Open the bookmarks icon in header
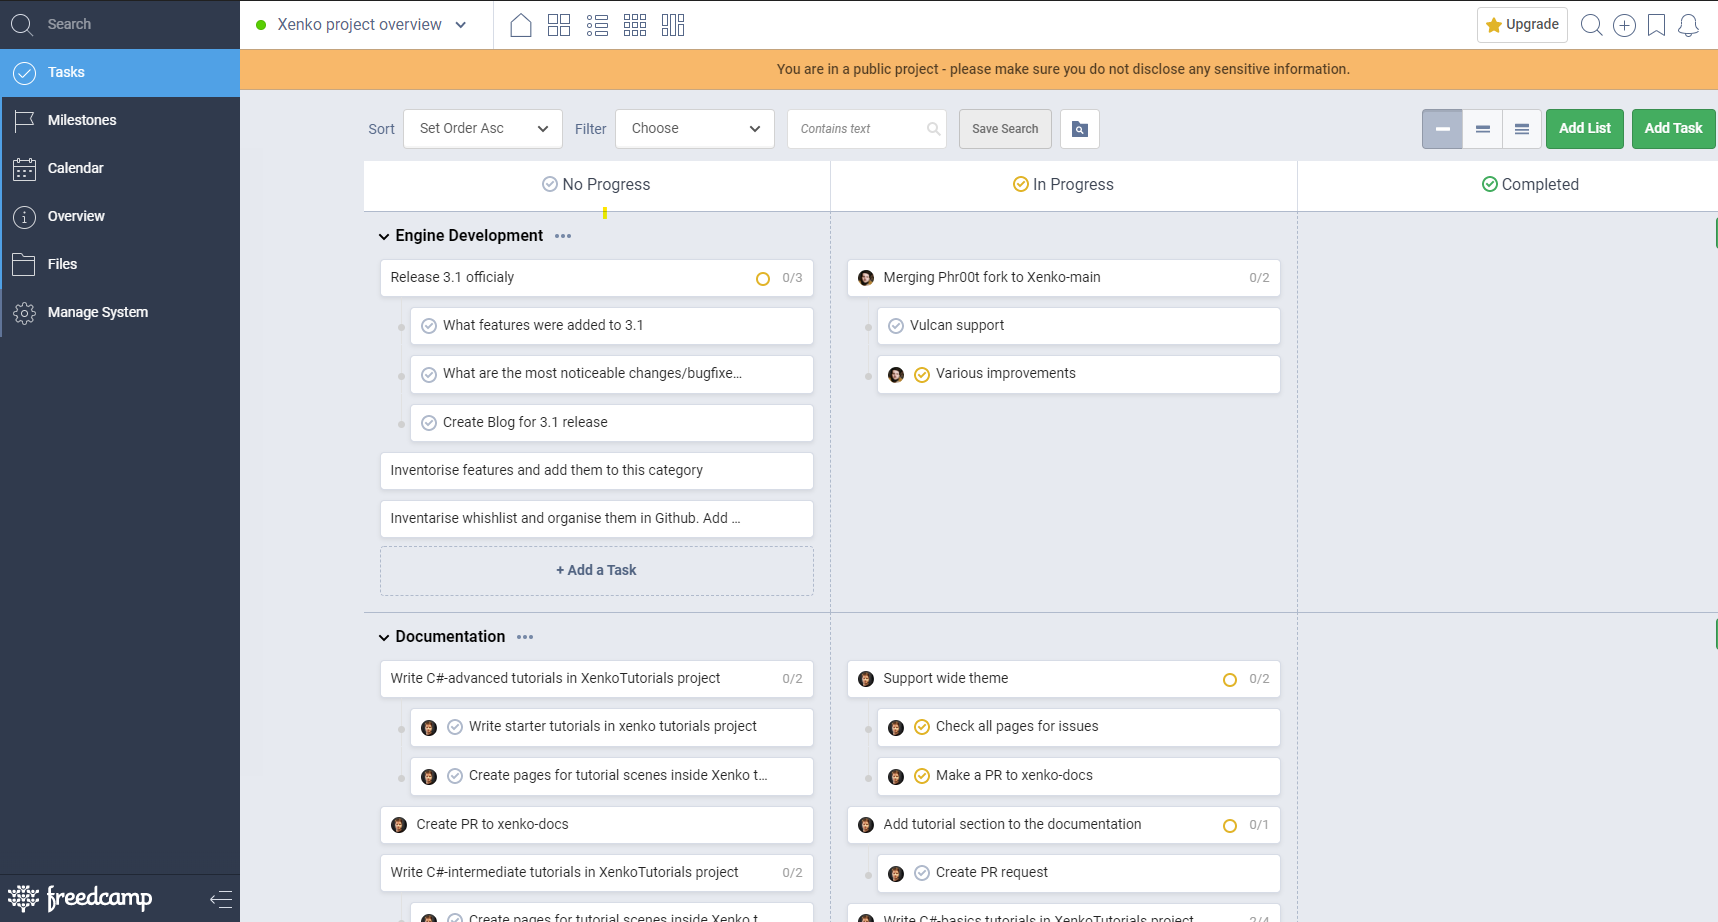The width and height of the screenshot is (1718, 922). tap(1656, 25)
